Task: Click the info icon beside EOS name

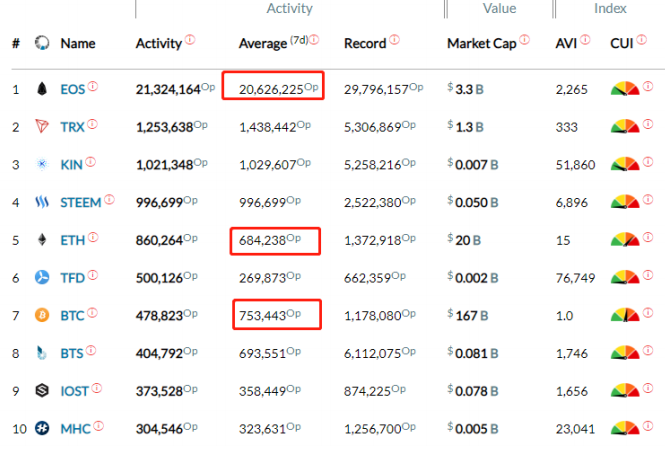Action: click(93, 86)
